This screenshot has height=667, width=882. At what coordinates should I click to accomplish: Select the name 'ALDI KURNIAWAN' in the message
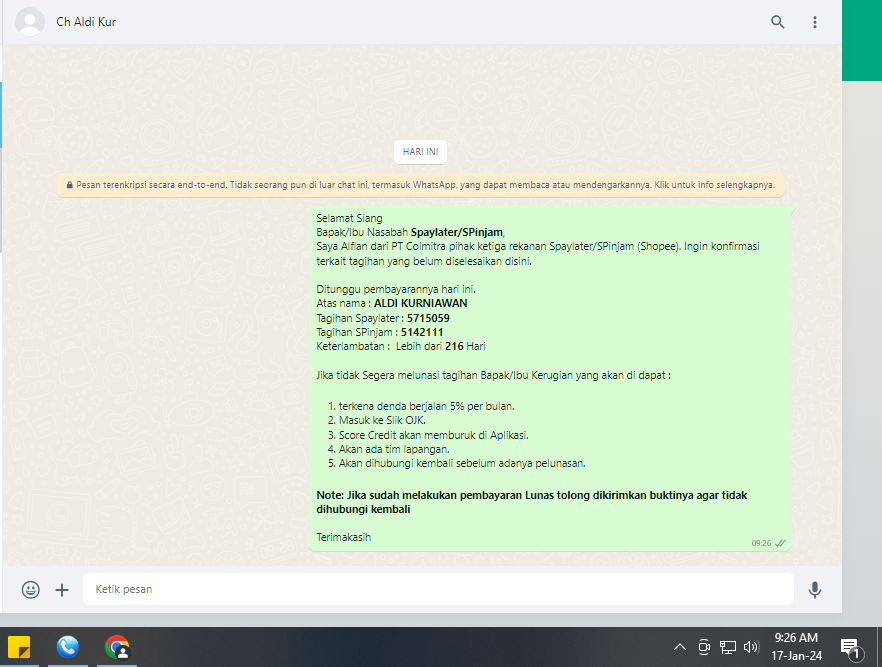point(420,304)
